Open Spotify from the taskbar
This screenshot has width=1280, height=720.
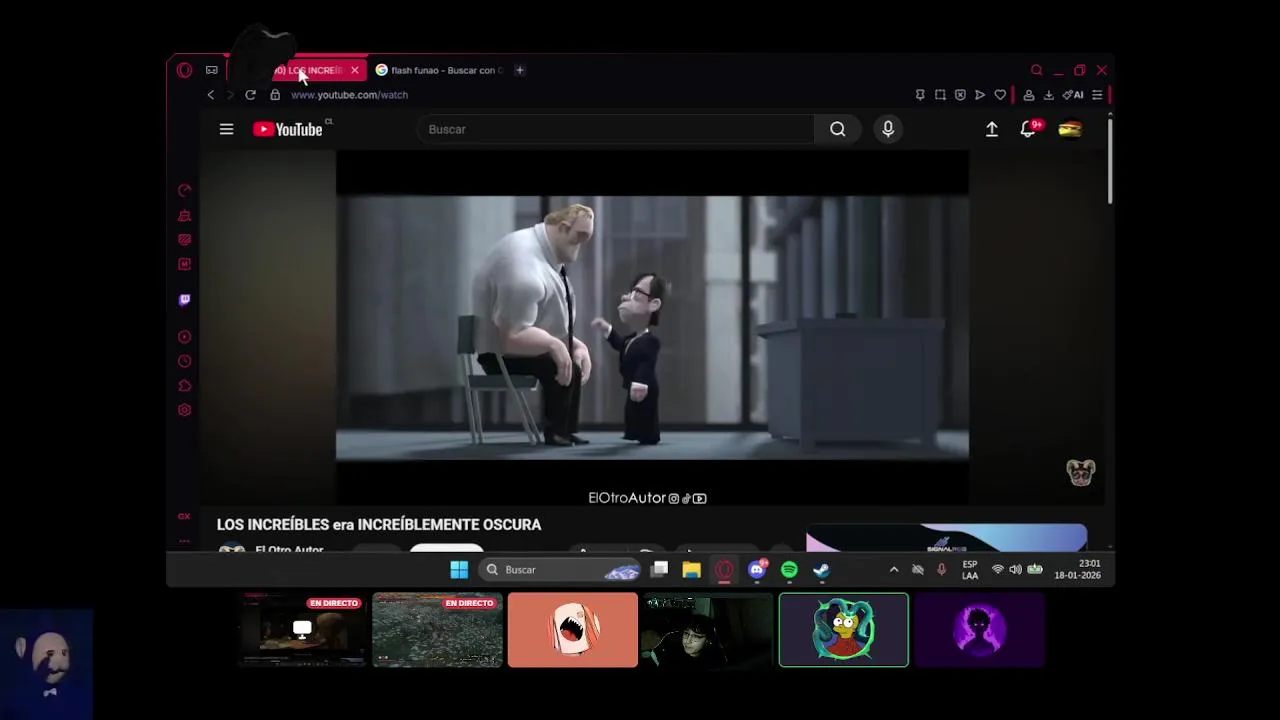tap(789, 570)
